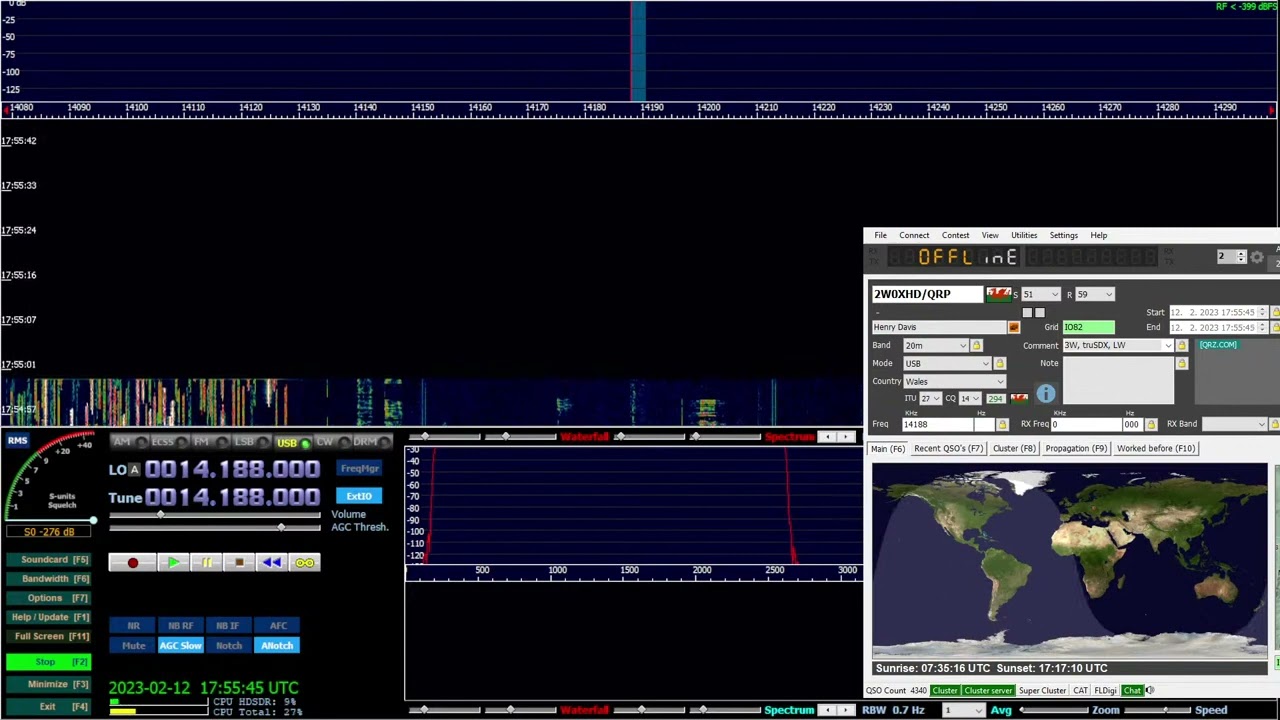The width and height of the screenshot is (1280, 720).
Task: Click the speaker icon next to Chat
Action: (1150, 691)
